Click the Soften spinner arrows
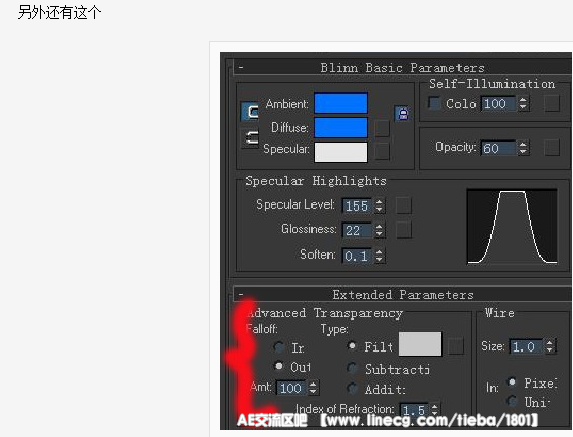 tap(380, 255)
